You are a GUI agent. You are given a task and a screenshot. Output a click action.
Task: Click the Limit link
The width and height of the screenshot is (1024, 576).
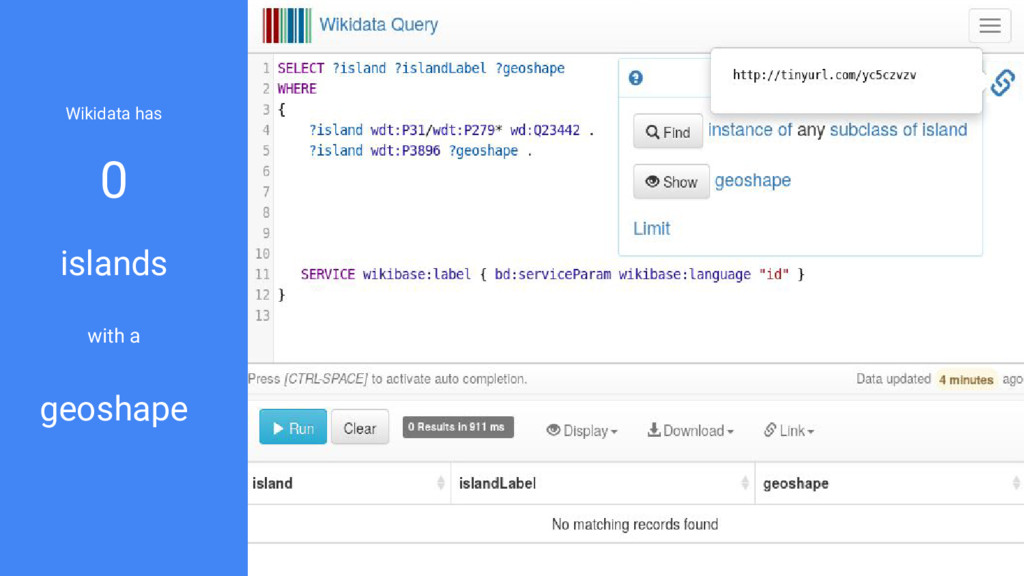[x=651, y=229]
